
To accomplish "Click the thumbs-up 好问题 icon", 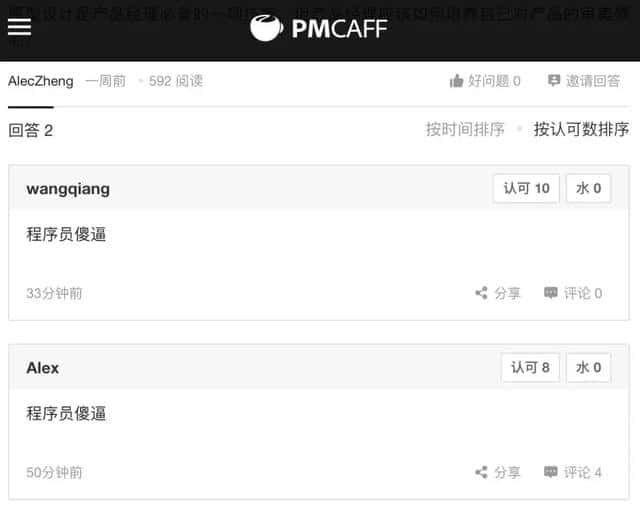I will click(x=456, y=81).
